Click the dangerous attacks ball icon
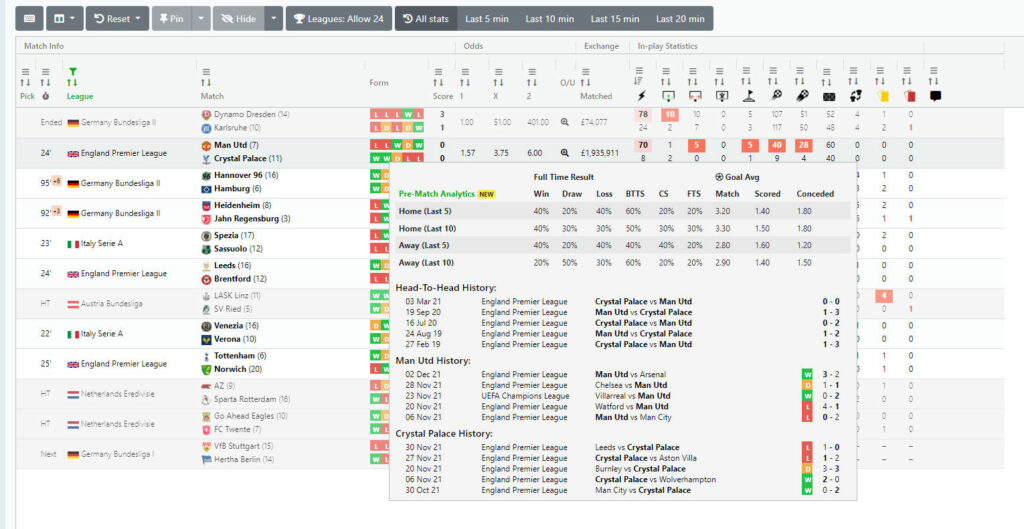1024x529 pixels. coord(801,96)
